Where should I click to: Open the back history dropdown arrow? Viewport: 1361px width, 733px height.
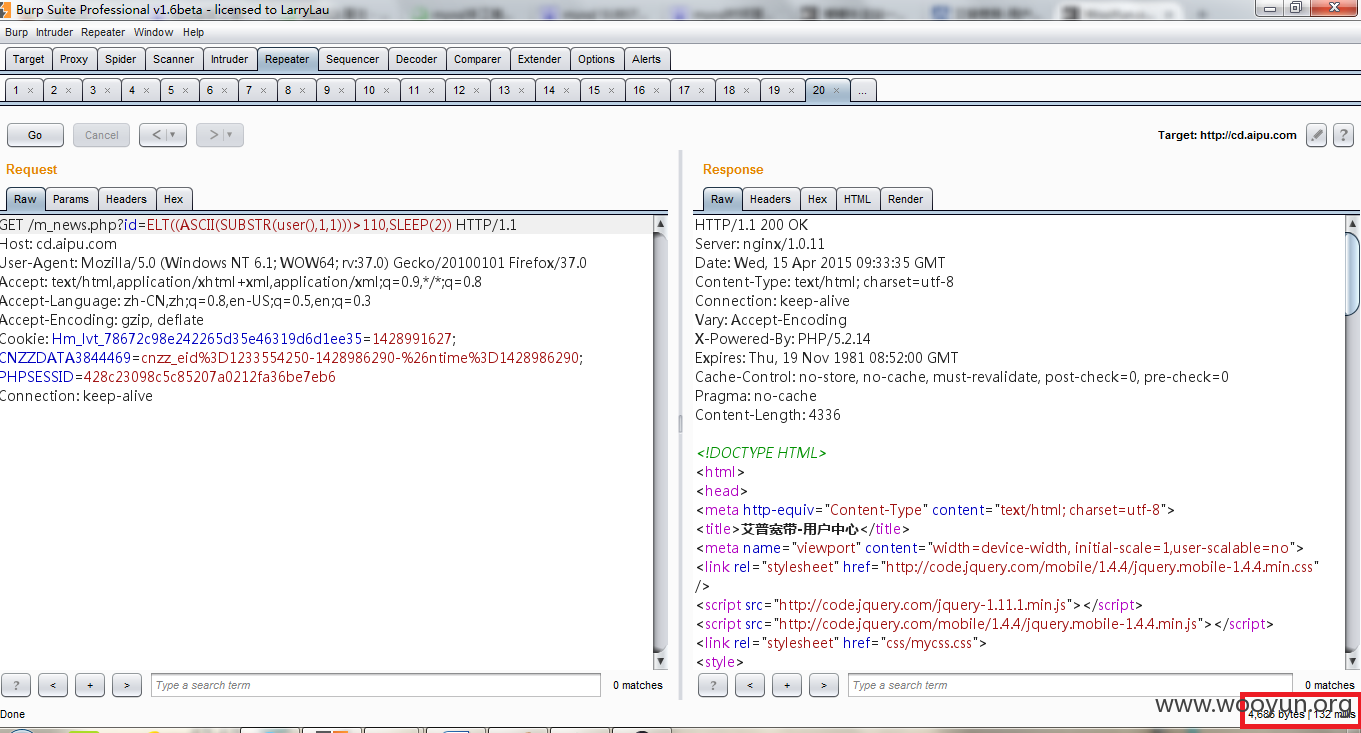(172, 135)
